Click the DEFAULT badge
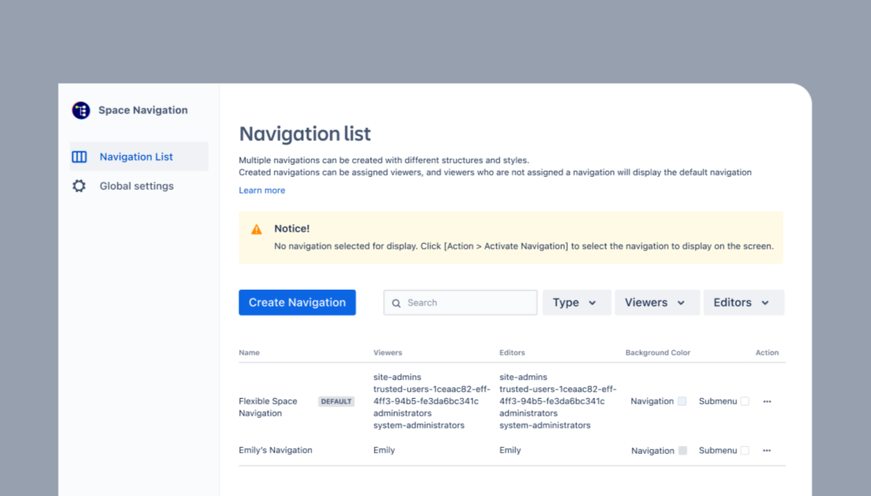 point(336,401)
